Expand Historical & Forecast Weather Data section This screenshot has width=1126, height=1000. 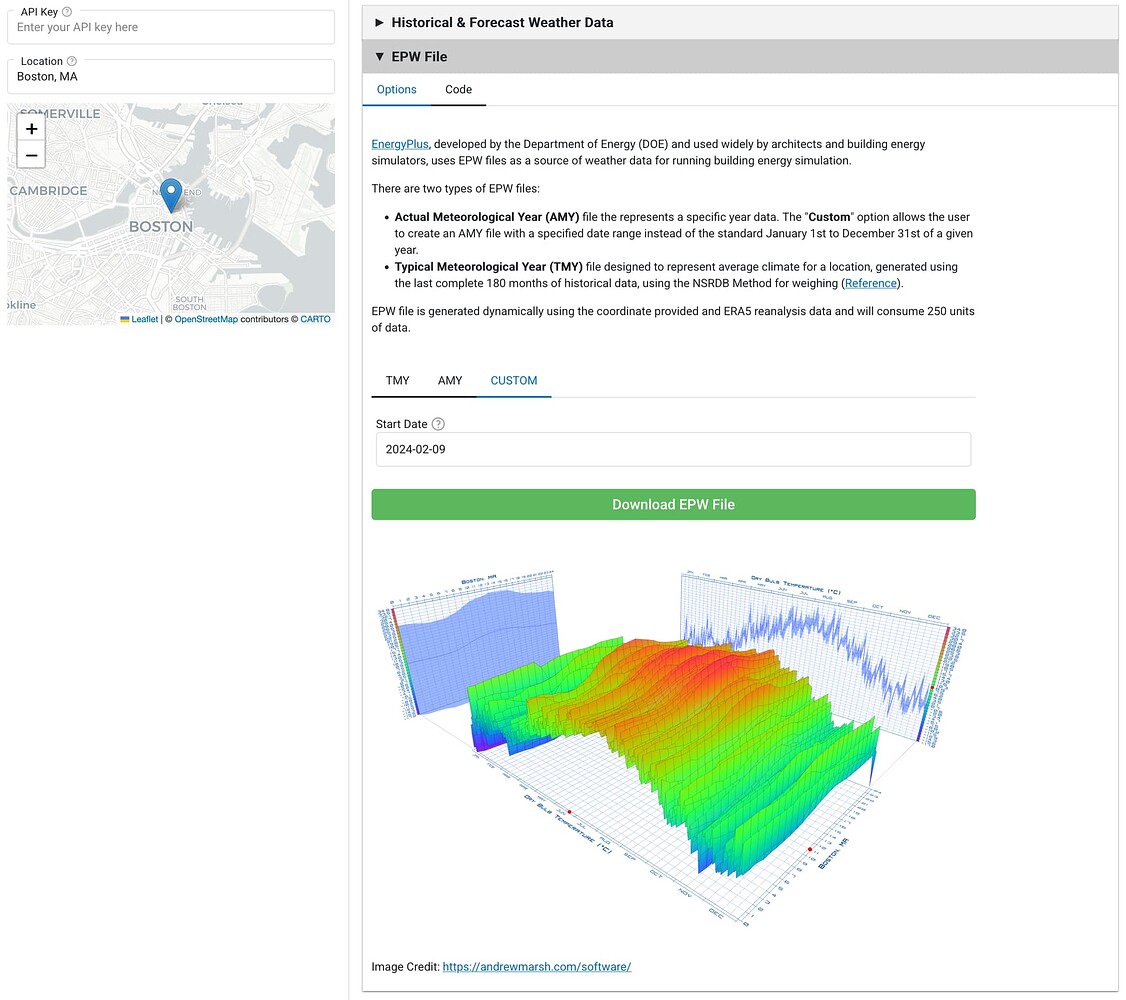click(x=502, y=22)
